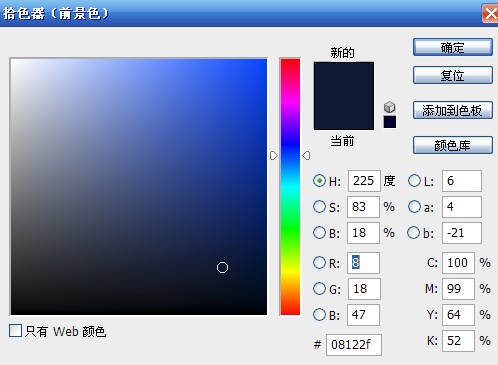
Task: Click the 确定 button
Action: point(453,47)
